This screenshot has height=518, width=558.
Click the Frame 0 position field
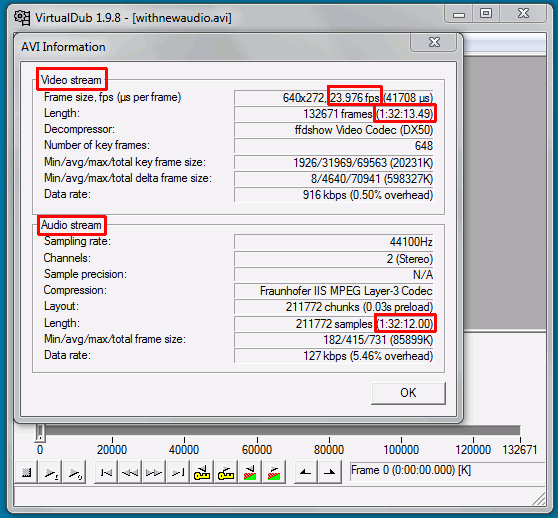tap(447, 471)
